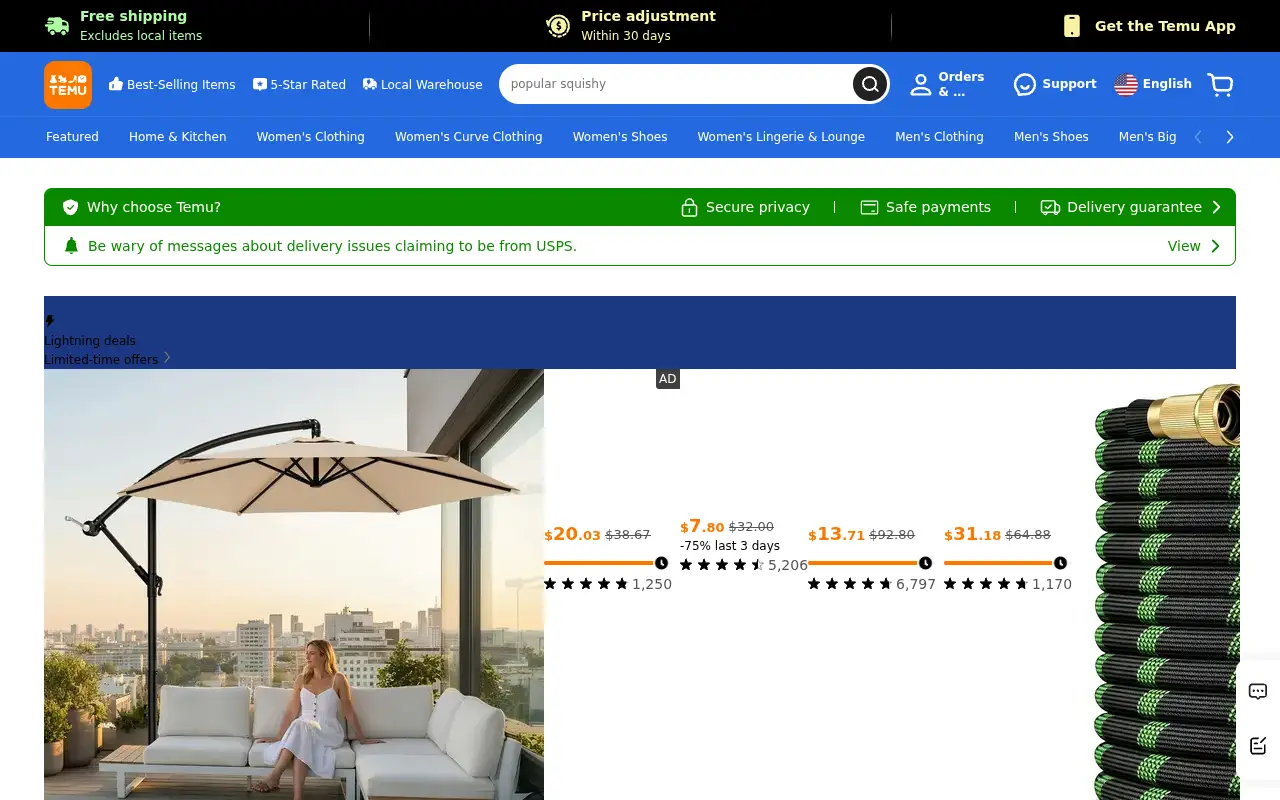Go to Local Warehouse link
The image size is (1280, 800).
(x=422, y=85)
